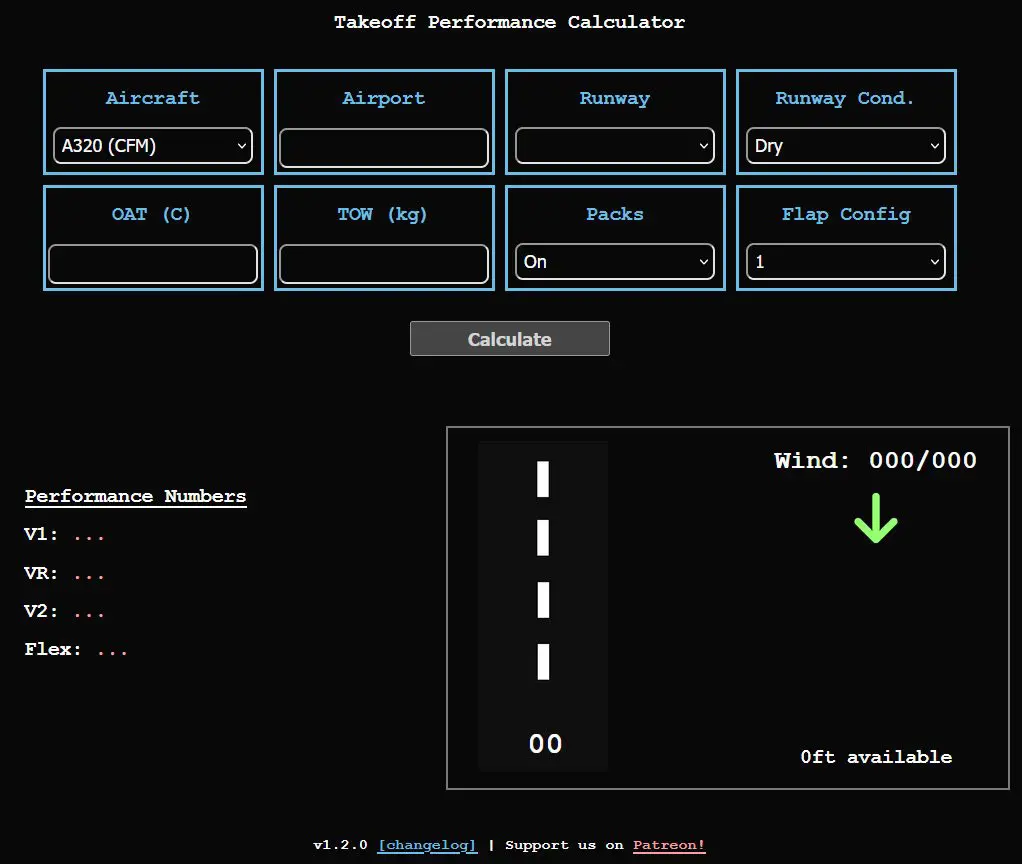Open the Flap Config dropdown showing 1
The height and width of the screenshot is (864, 1022).
tap(845, 262)
